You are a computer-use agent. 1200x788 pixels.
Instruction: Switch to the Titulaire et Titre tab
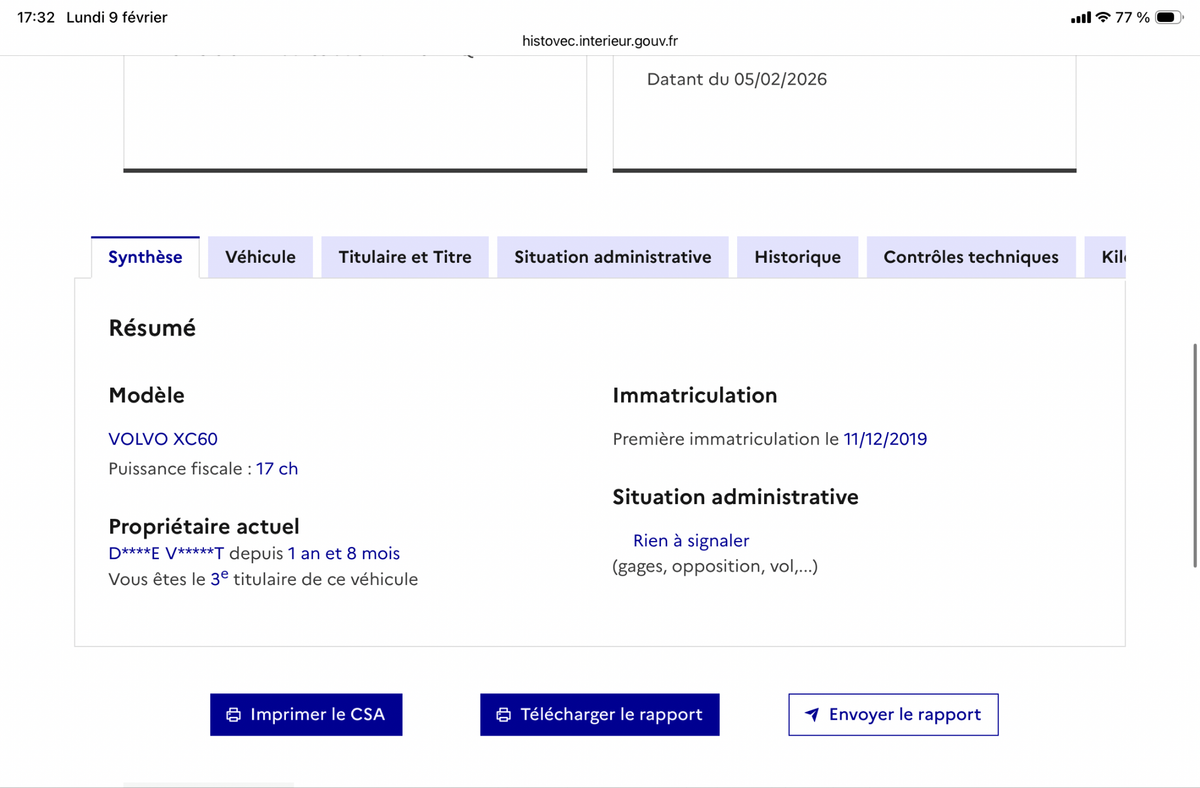(x=405, y=257)
